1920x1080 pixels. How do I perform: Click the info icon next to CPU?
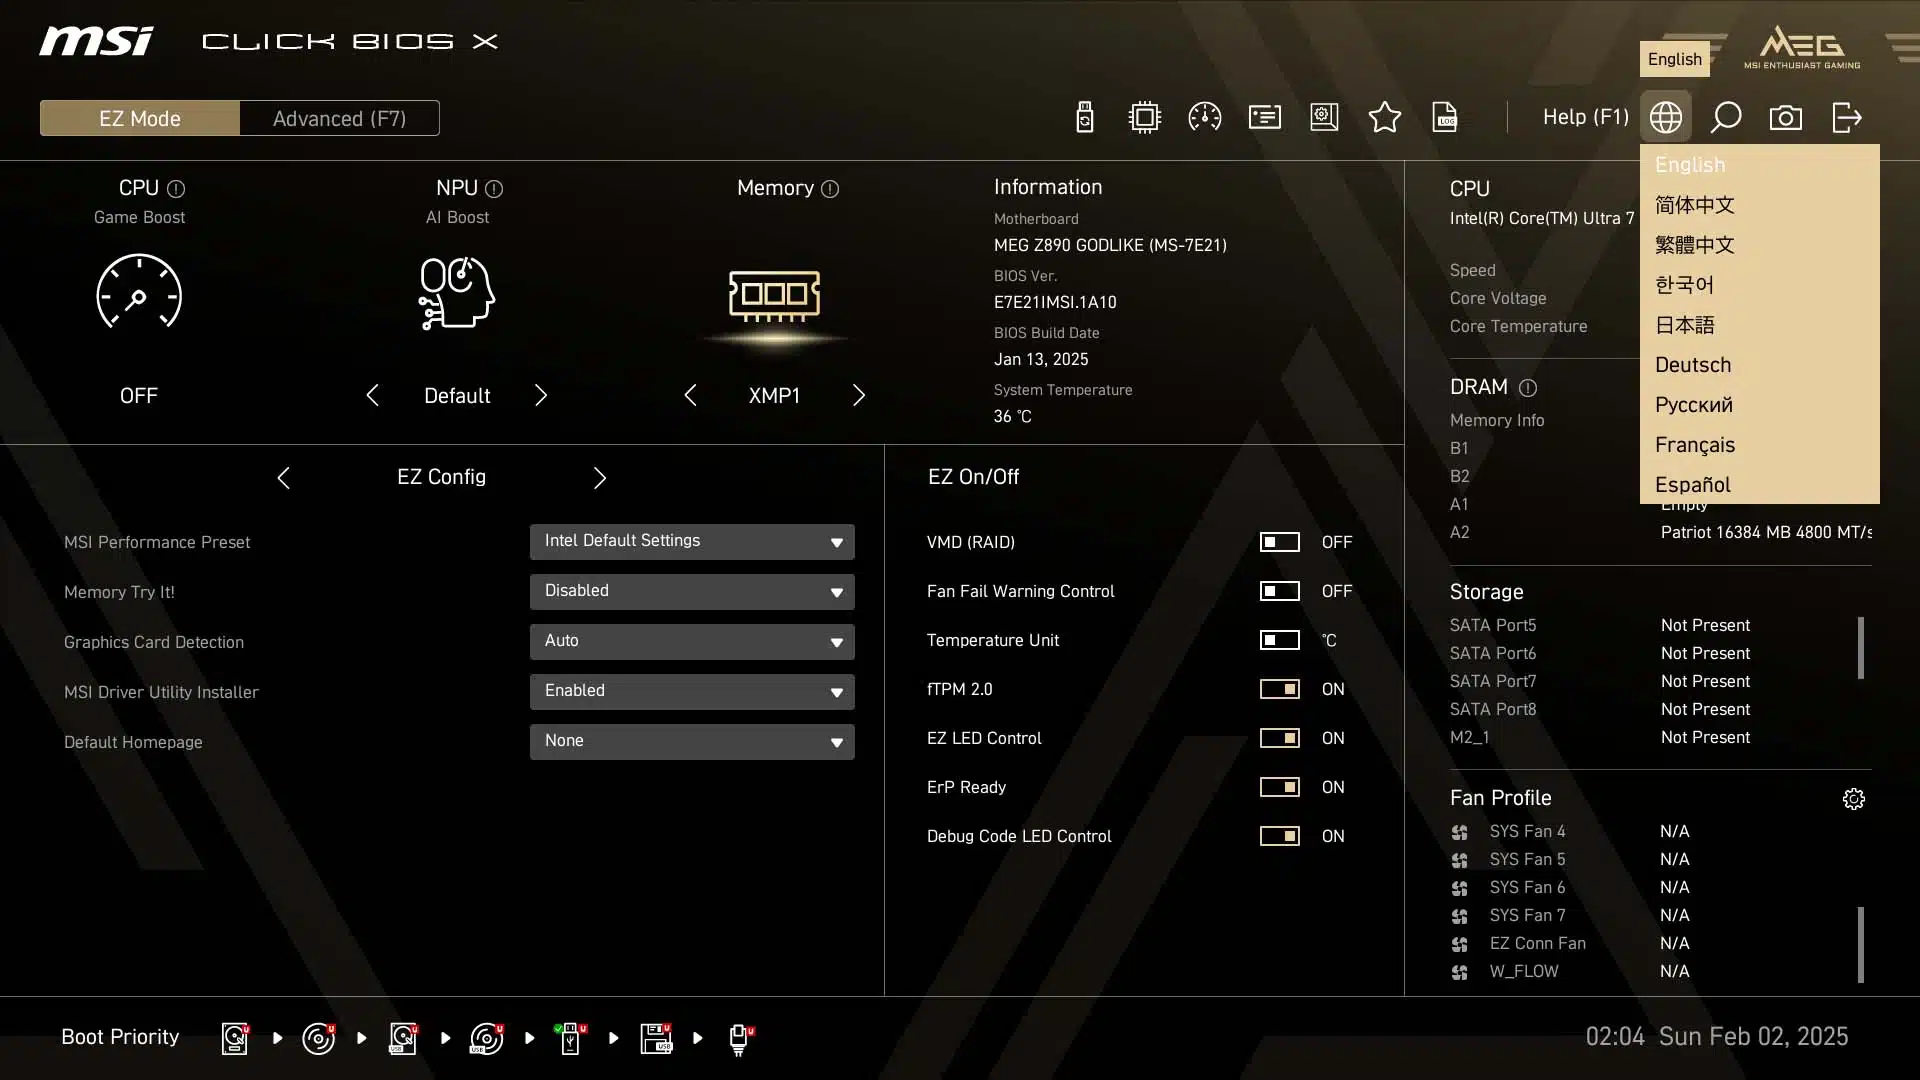coord(176,189)
